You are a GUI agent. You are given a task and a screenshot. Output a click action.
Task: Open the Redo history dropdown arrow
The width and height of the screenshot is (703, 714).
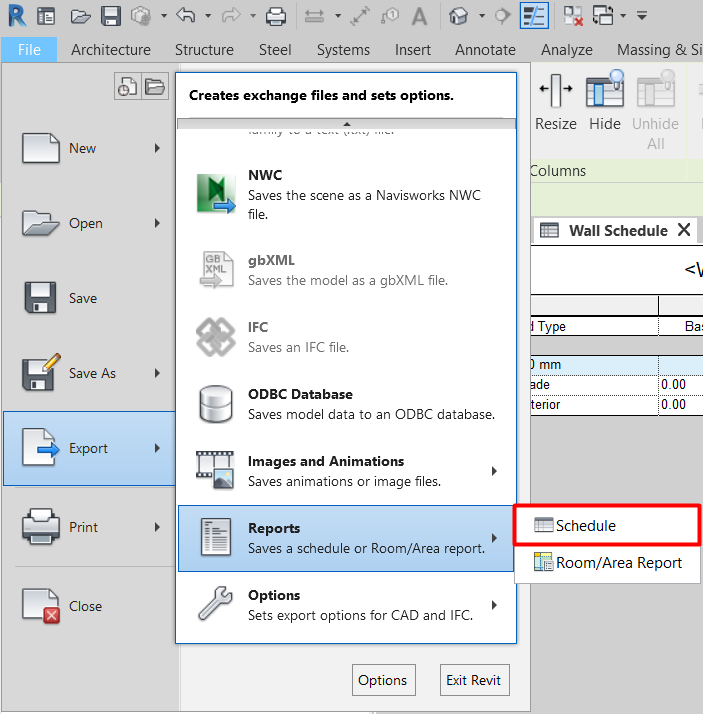tap(253, 16)
